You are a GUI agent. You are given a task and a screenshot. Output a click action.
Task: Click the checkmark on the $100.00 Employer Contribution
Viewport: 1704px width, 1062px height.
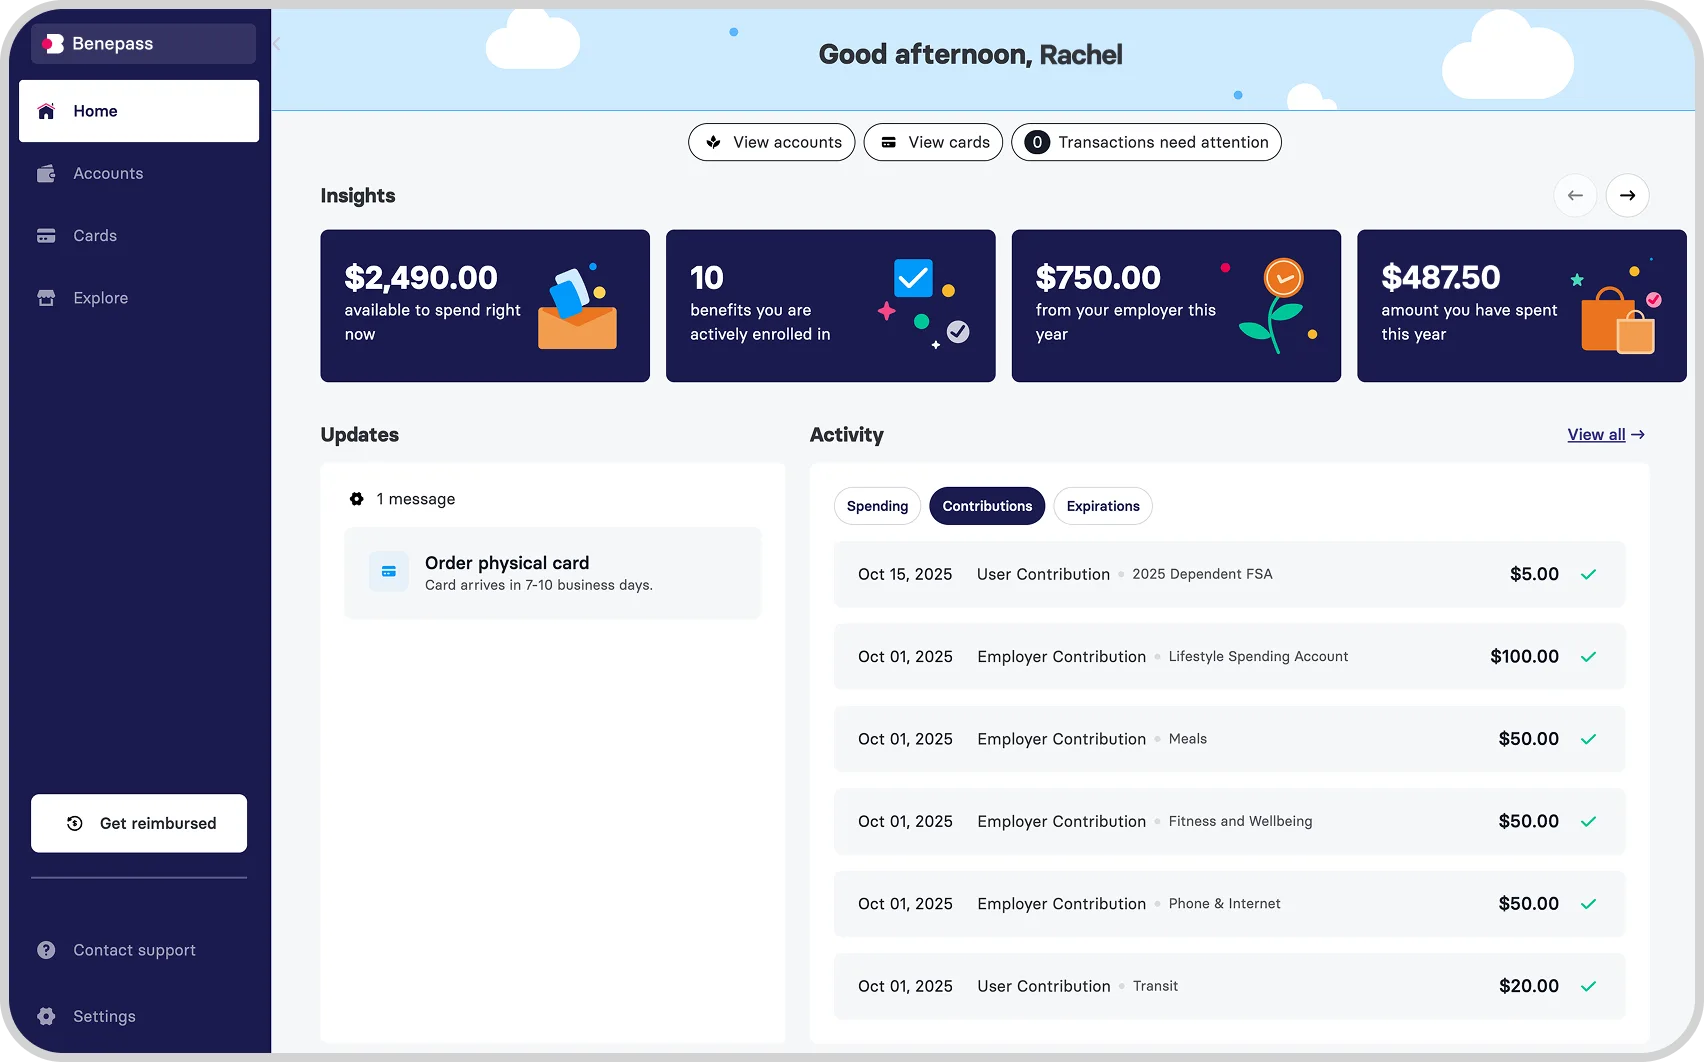pyautogui.click(x=1589, y=657)
